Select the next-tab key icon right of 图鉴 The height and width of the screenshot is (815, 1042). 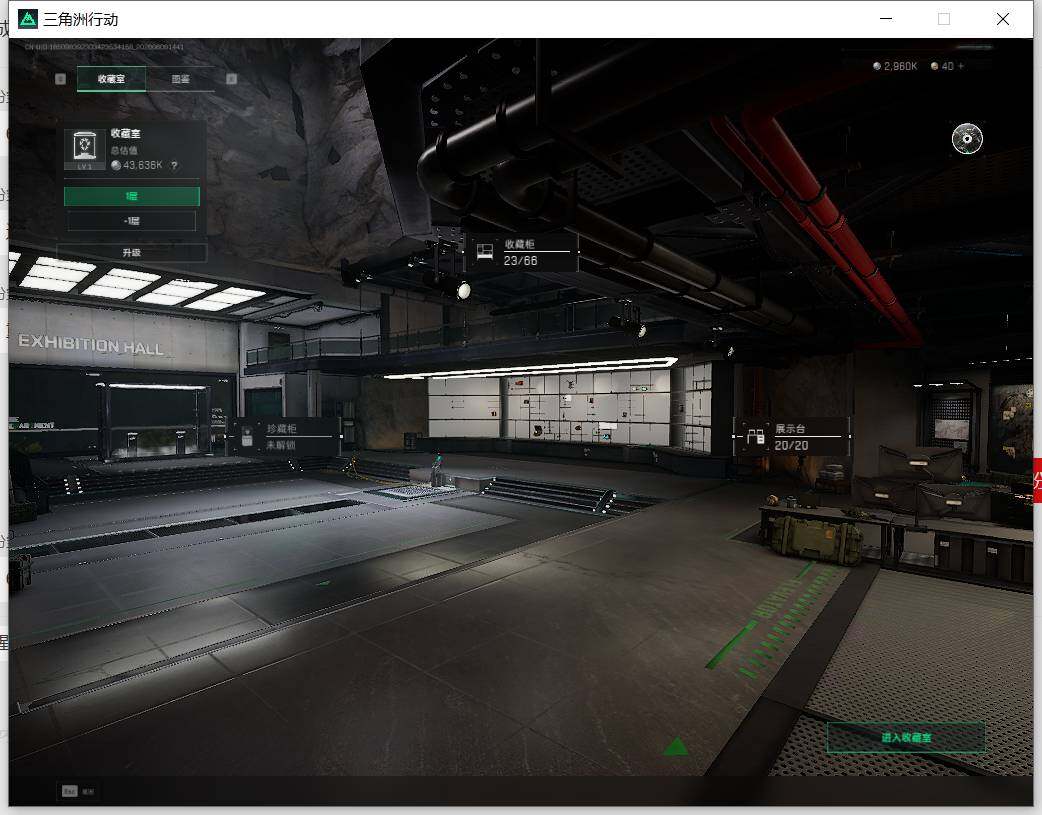(231, 79)
